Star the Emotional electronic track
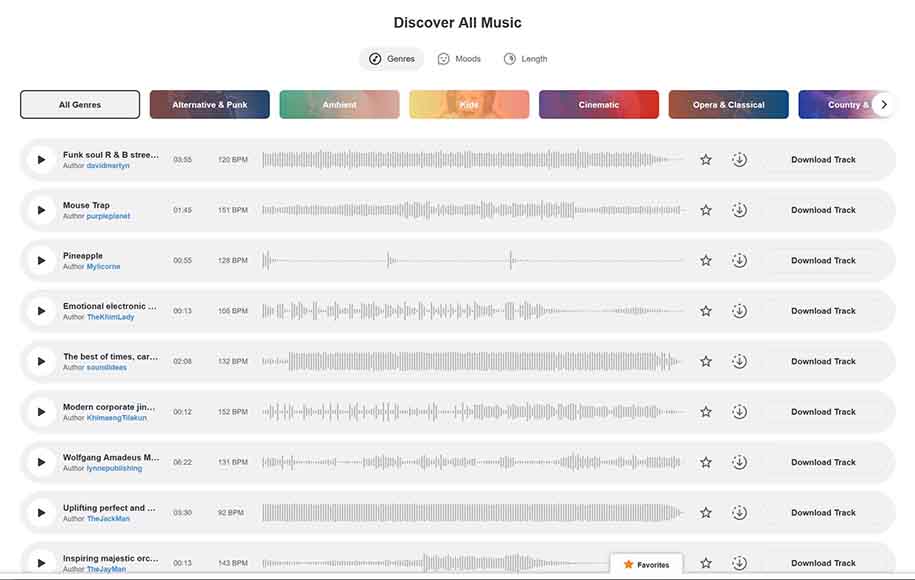915x580 pixels. coord(706,311)
